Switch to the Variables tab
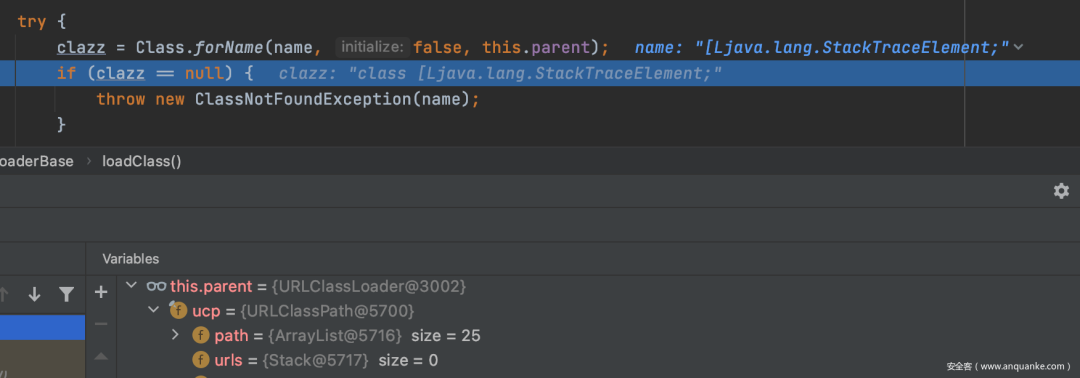The height and width of the screenshot is (378, 1080). (131, 259)
